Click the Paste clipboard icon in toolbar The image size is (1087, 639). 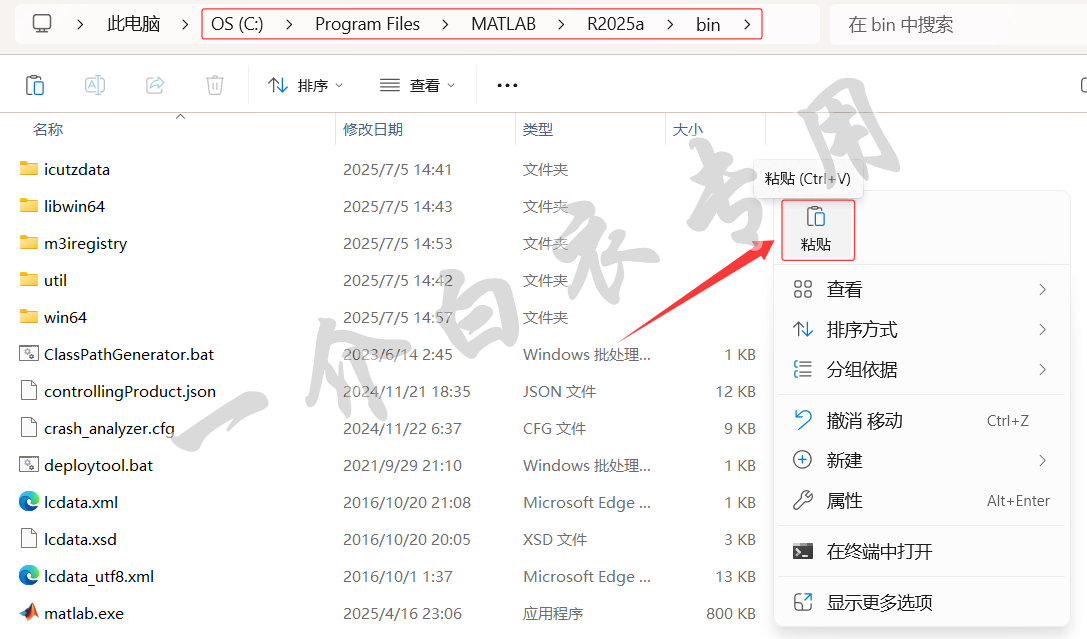(35, 85)
